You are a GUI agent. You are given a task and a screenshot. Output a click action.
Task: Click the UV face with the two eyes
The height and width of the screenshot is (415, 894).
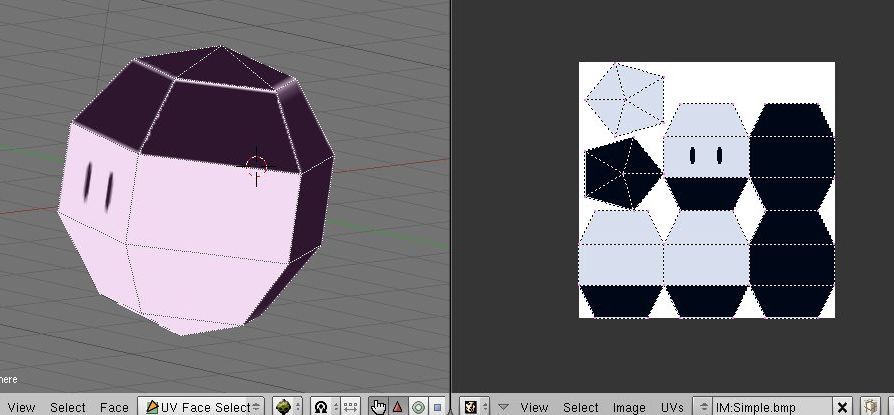pyautogui.click(x=706, y=156)
